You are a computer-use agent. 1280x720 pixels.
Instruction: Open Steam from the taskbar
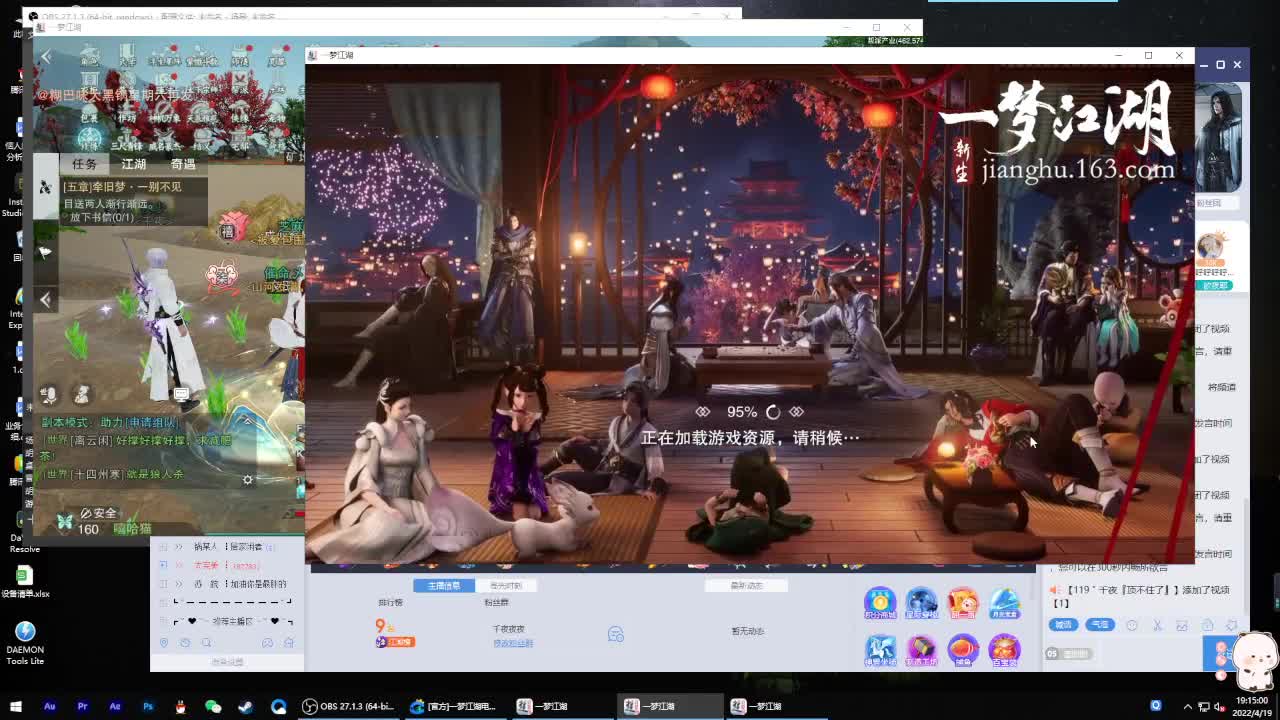coord(245,706)
